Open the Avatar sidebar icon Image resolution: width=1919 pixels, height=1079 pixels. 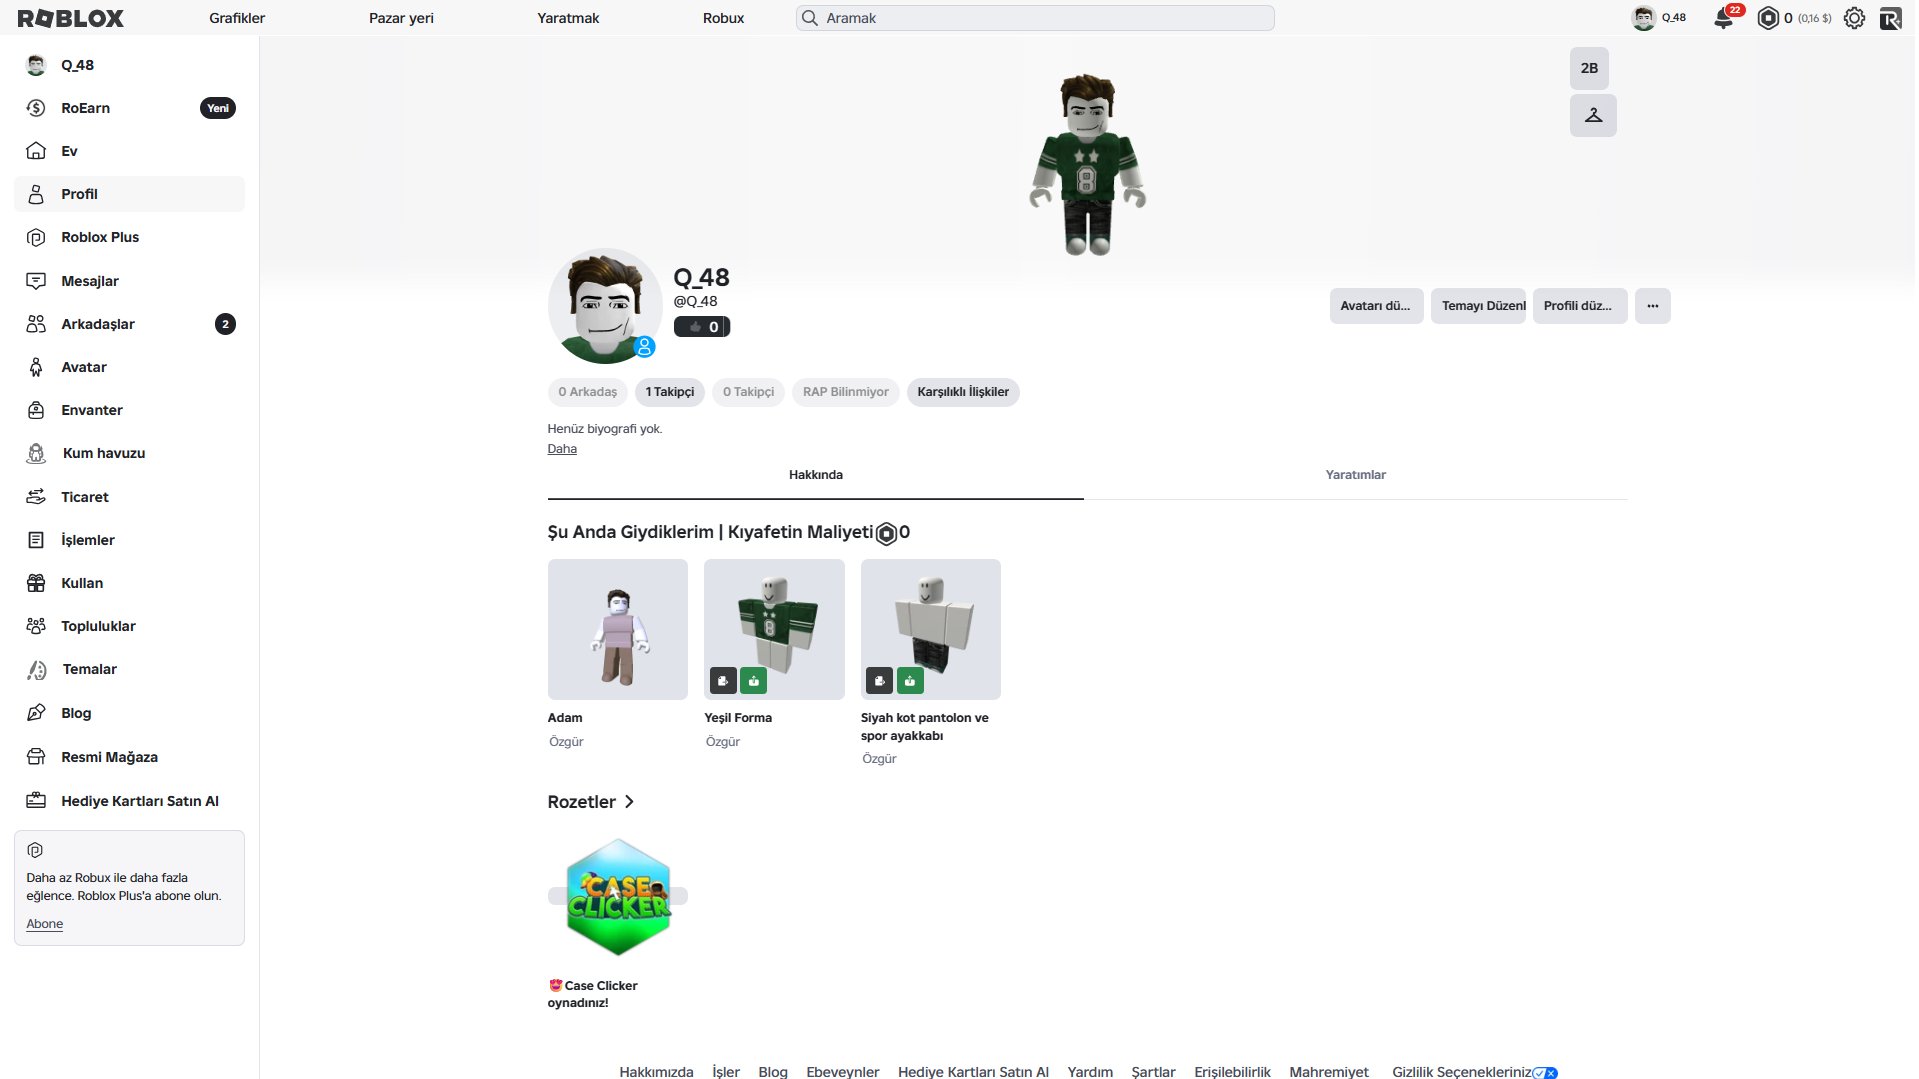pos(36,367)
